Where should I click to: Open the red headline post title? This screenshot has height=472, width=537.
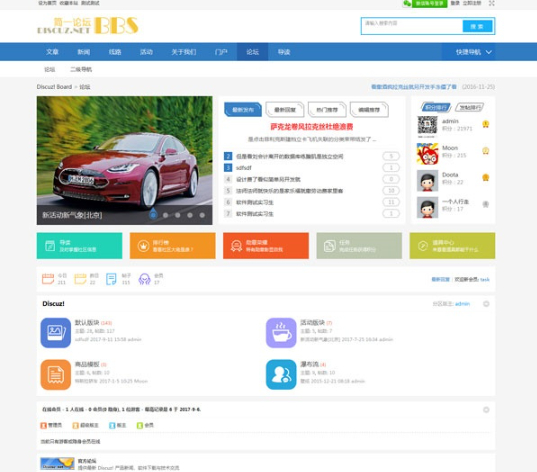[x=312, y=127]
